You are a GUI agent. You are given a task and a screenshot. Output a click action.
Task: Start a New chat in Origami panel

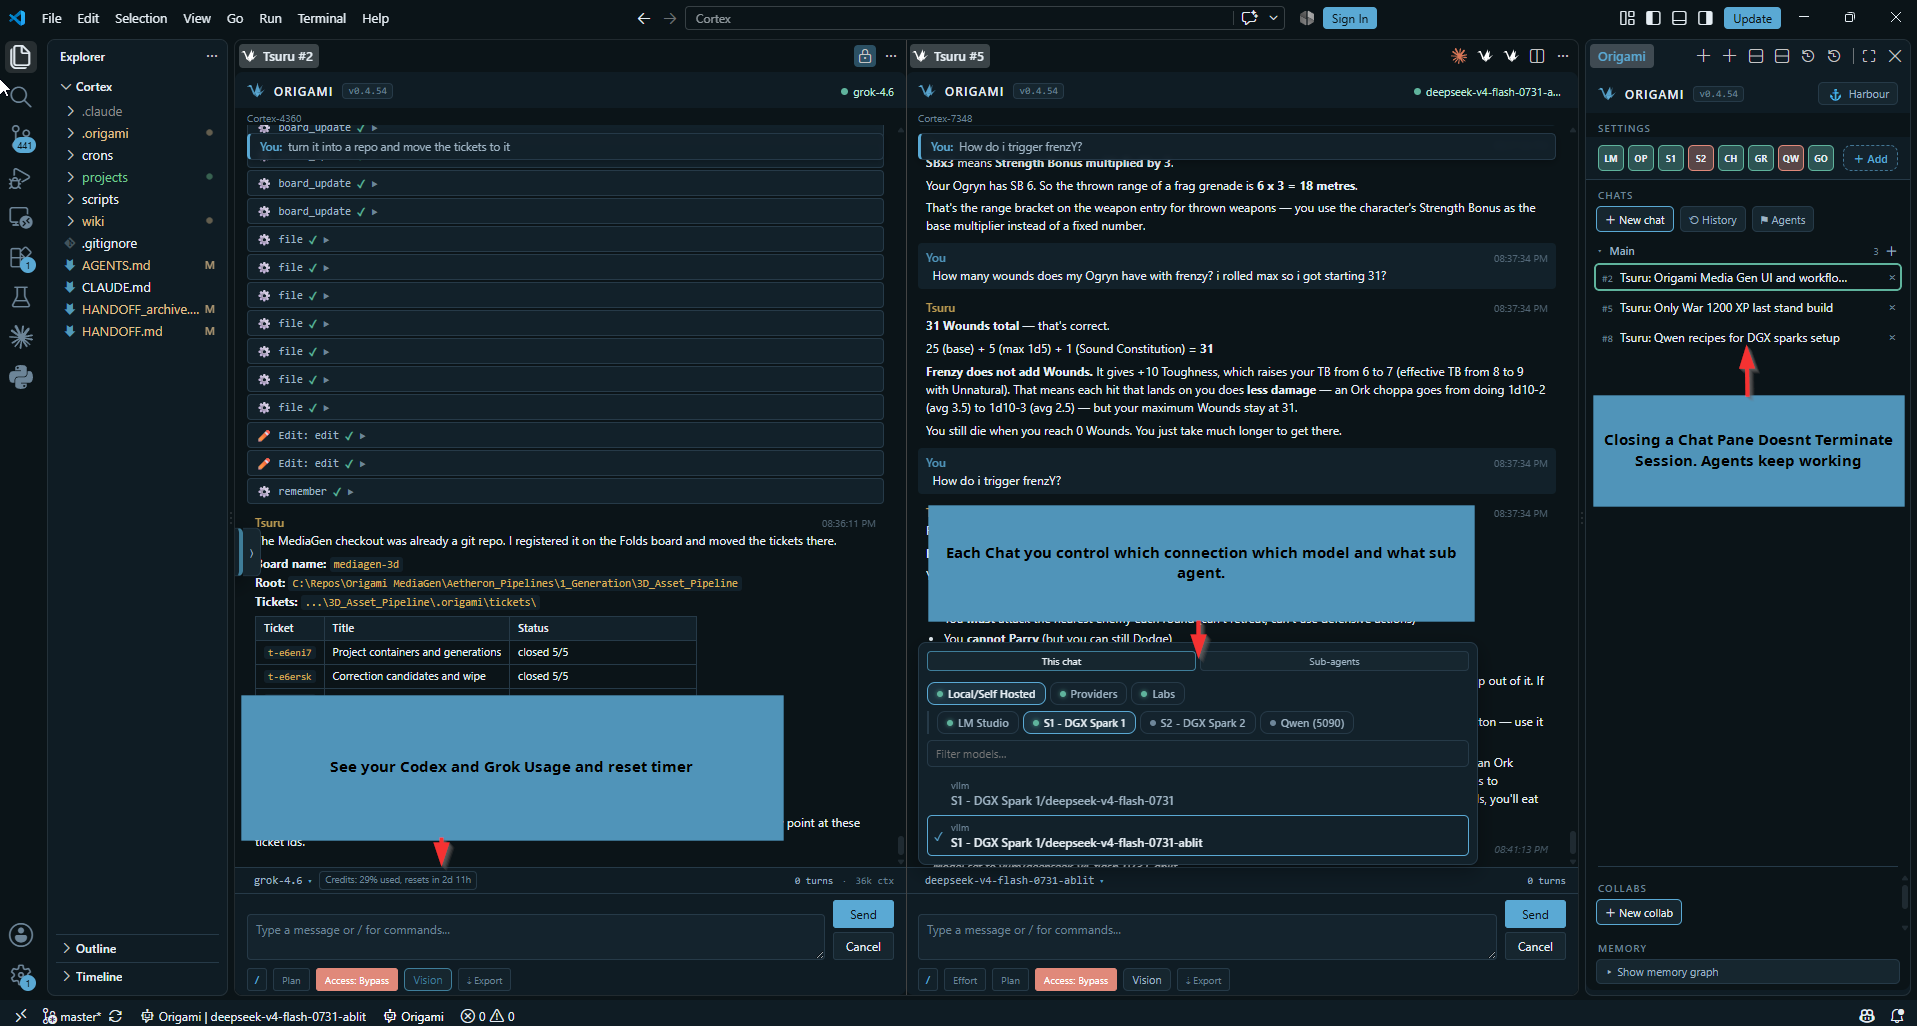coord(1635,220)
